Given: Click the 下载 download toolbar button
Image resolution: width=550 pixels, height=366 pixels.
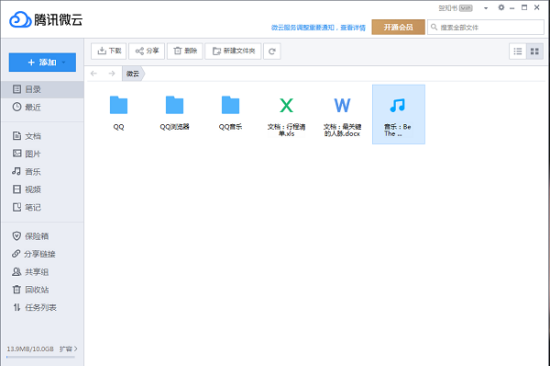Looking at the screenshot, I should coord(109,51).
